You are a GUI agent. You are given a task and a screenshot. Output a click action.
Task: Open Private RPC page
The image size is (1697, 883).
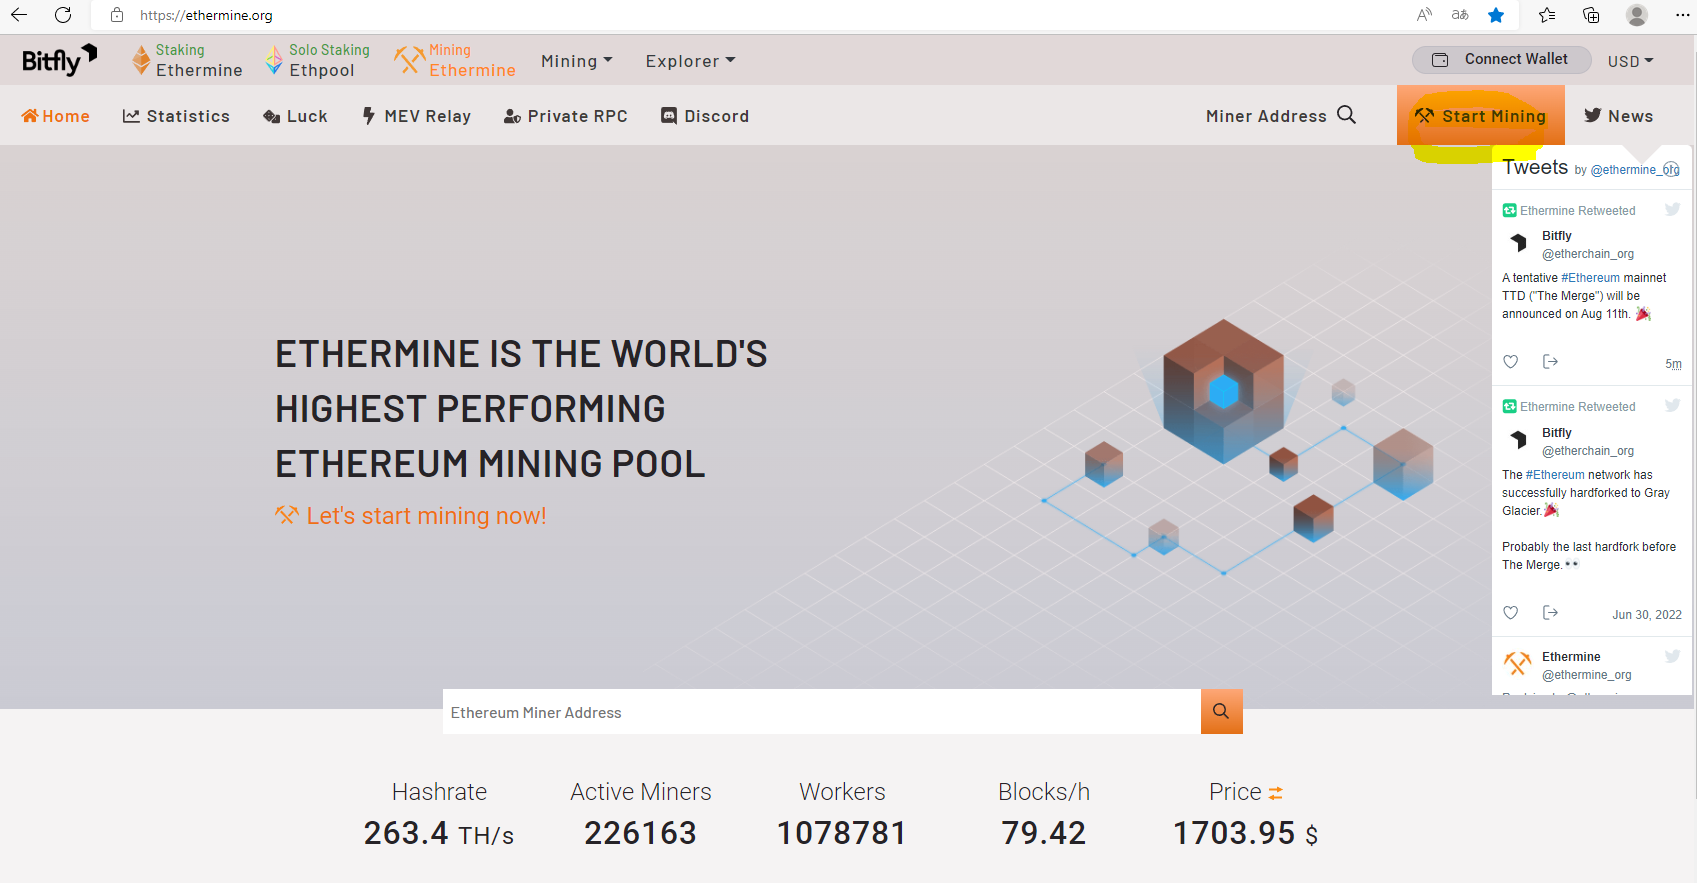click(566, 116)
